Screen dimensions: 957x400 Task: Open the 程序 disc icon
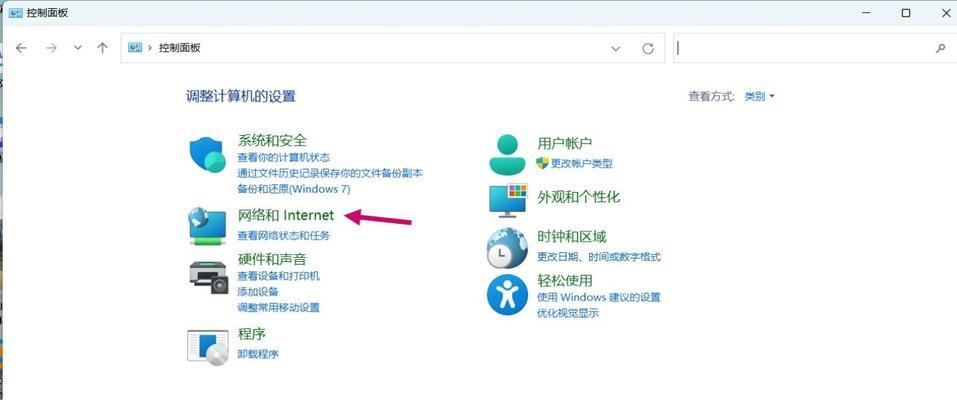coord(208,347)
